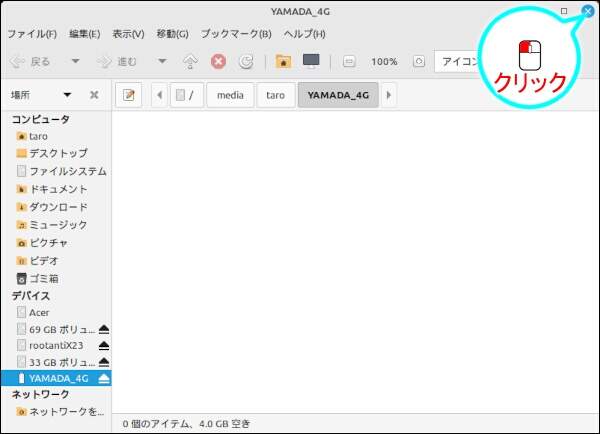Collapse the デバイス section header
Viewport: 600px width, 434px height.
pos(31,296)
